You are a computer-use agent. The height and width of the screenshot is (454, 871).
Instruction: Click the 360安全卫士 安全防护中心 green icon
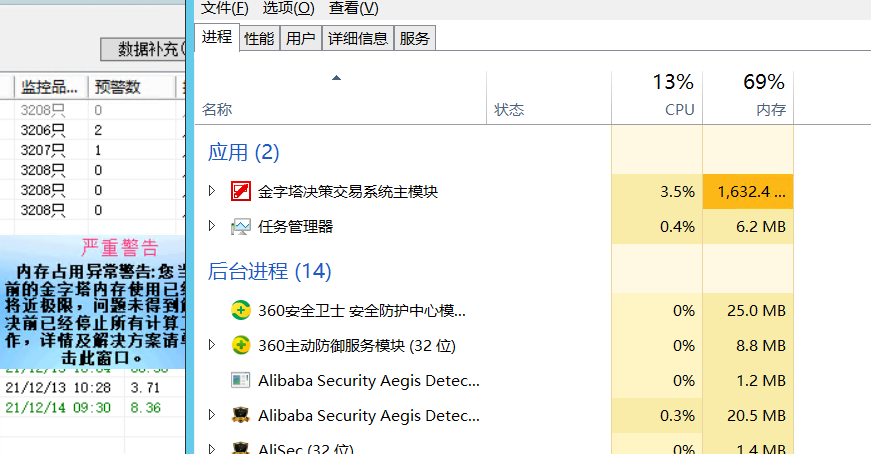241,310
